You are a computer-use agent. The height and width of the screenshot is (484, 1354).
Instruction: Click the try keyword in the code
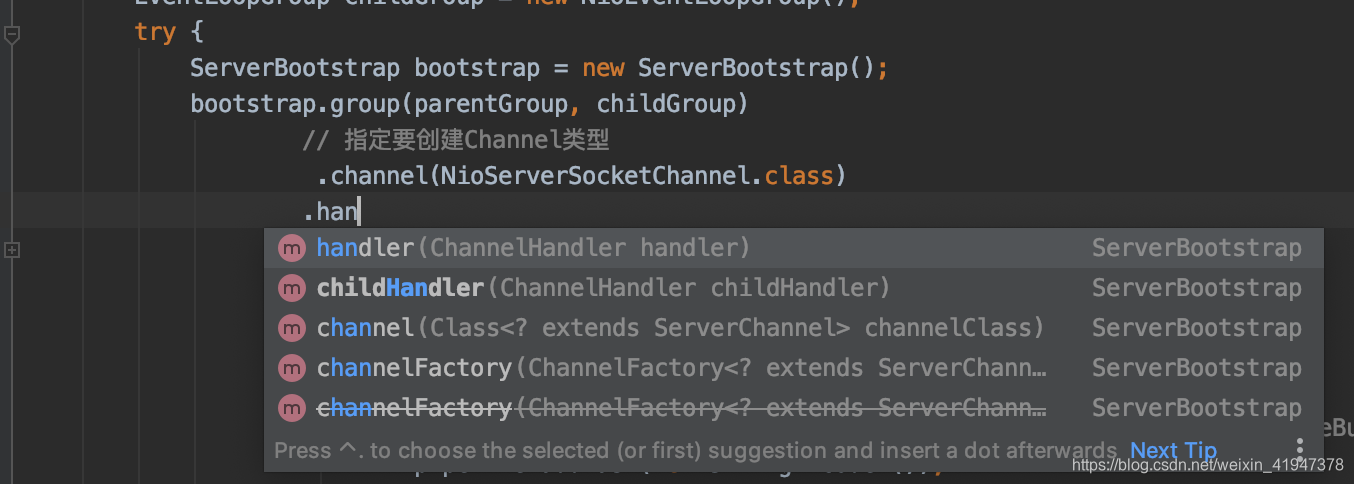click(x=155, y=32)
